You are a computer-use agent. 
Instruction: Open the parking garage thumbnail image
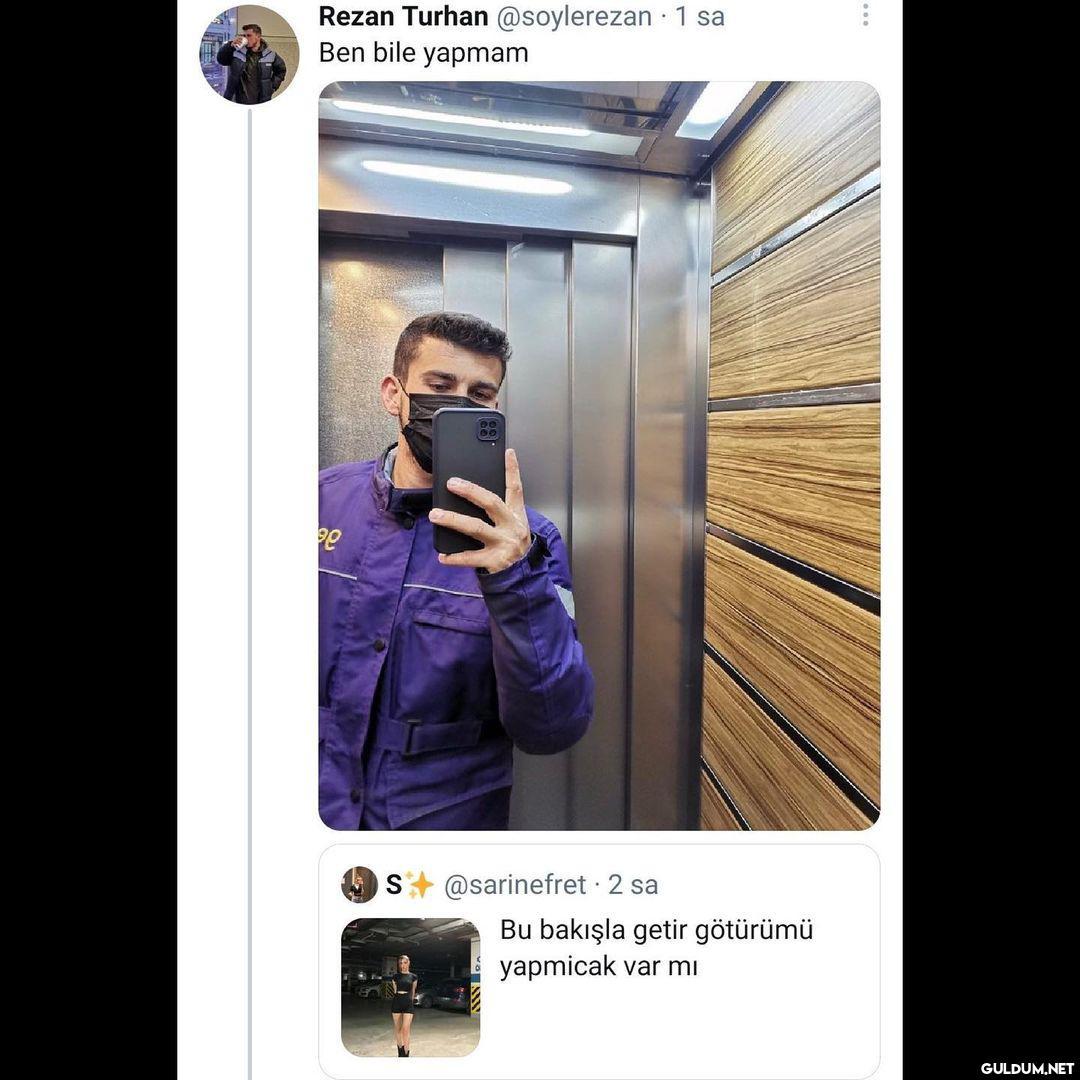coord(410,987)
